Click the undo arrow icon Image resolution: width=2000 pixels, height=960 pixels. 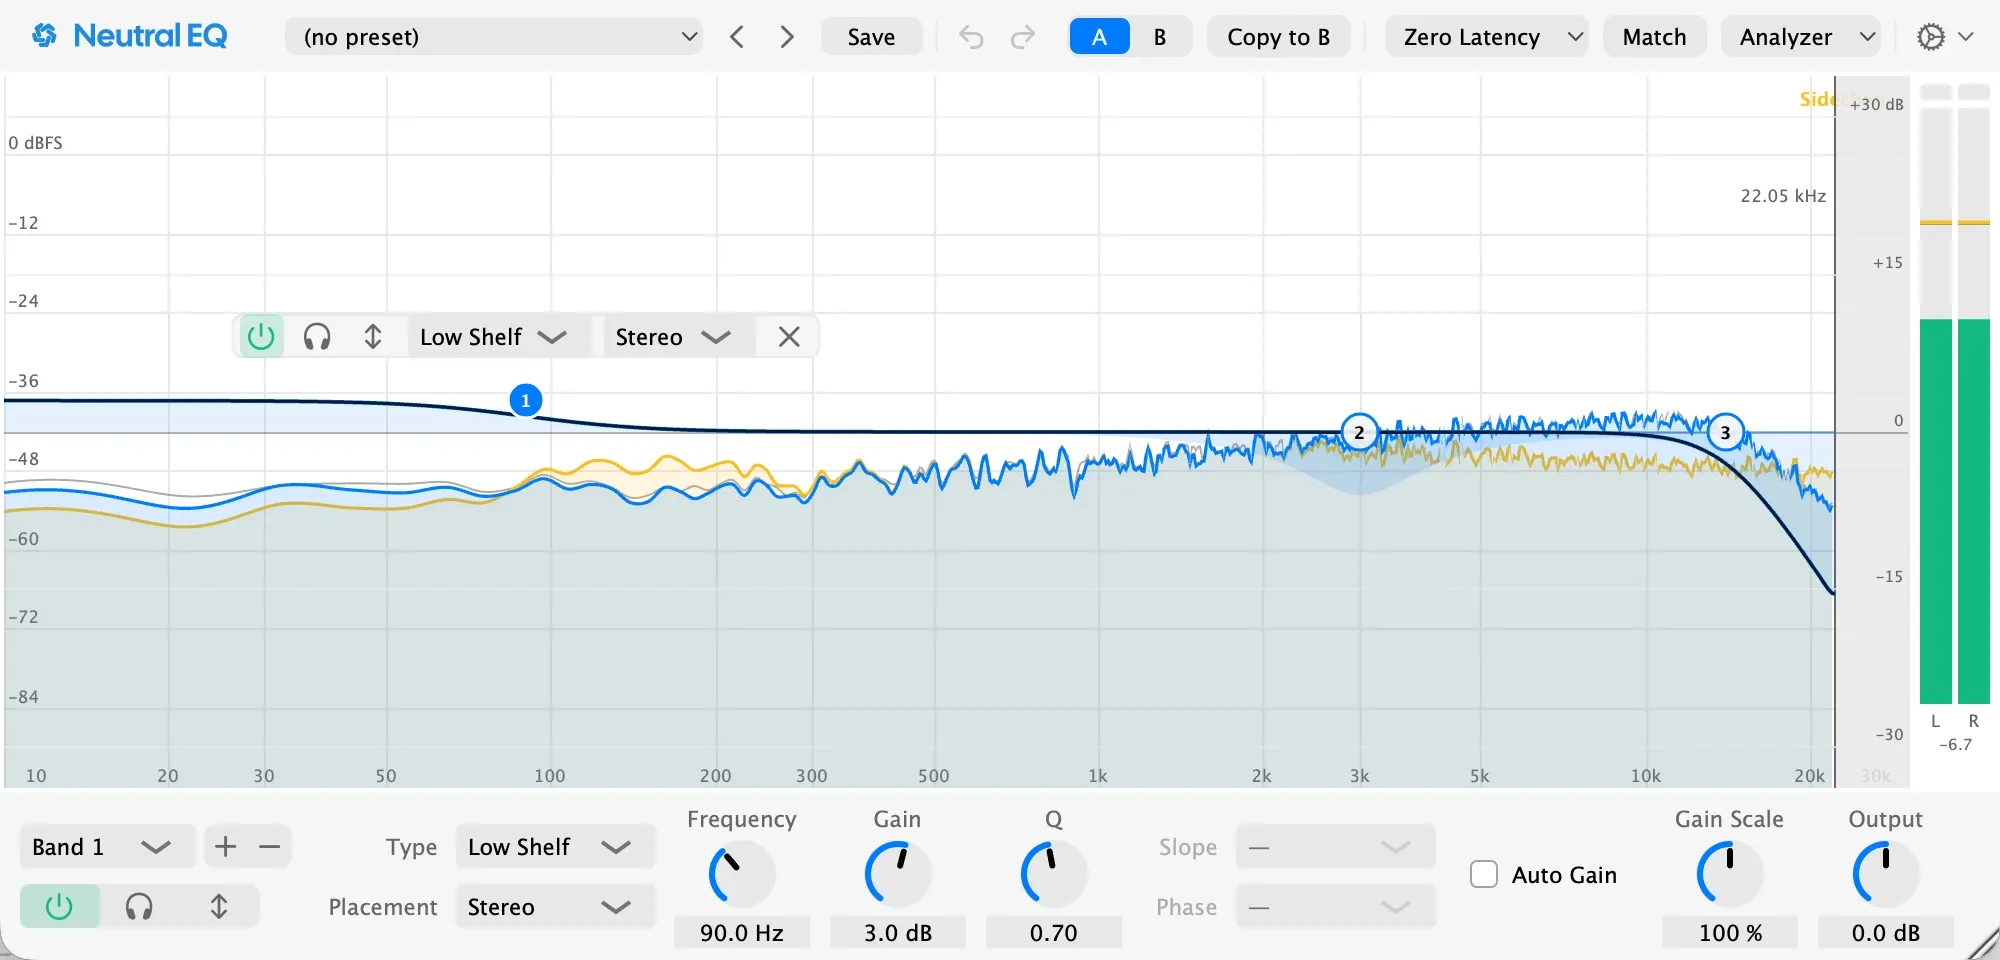click(x=971, y=37)
